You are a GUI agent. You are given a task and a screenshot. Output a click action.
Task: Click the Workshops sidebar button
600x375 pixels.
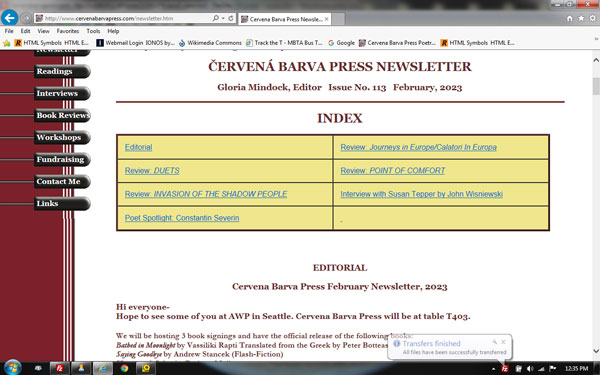tap(62, 137)
